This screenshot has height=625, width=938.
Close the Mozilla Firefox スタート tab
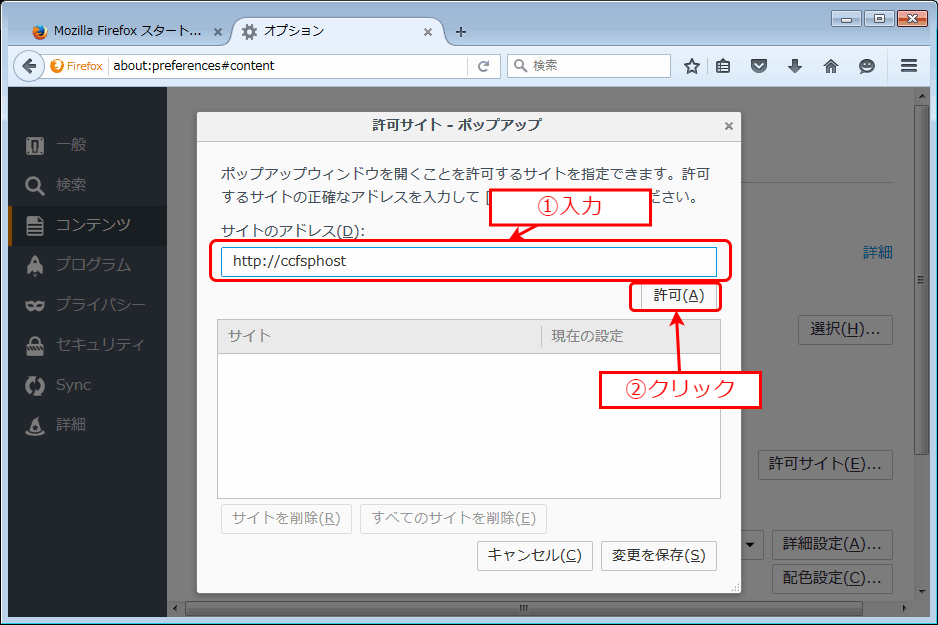[x=218, y=32]
